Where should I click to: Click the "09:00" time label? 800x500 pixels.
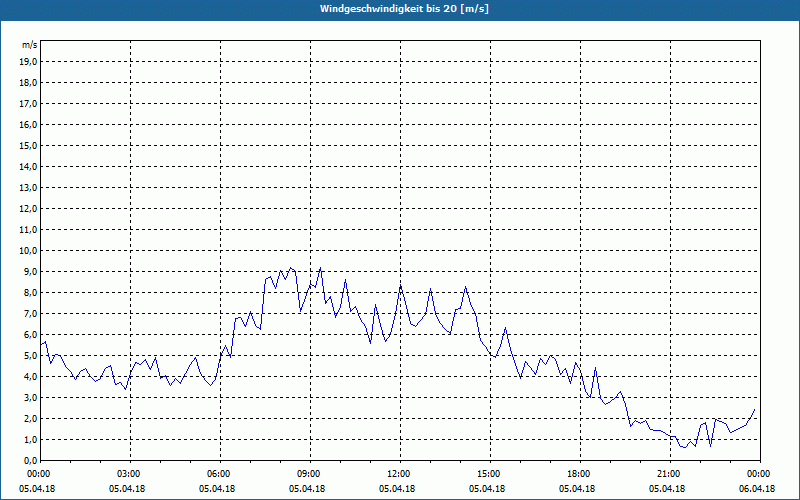(307, 474)
